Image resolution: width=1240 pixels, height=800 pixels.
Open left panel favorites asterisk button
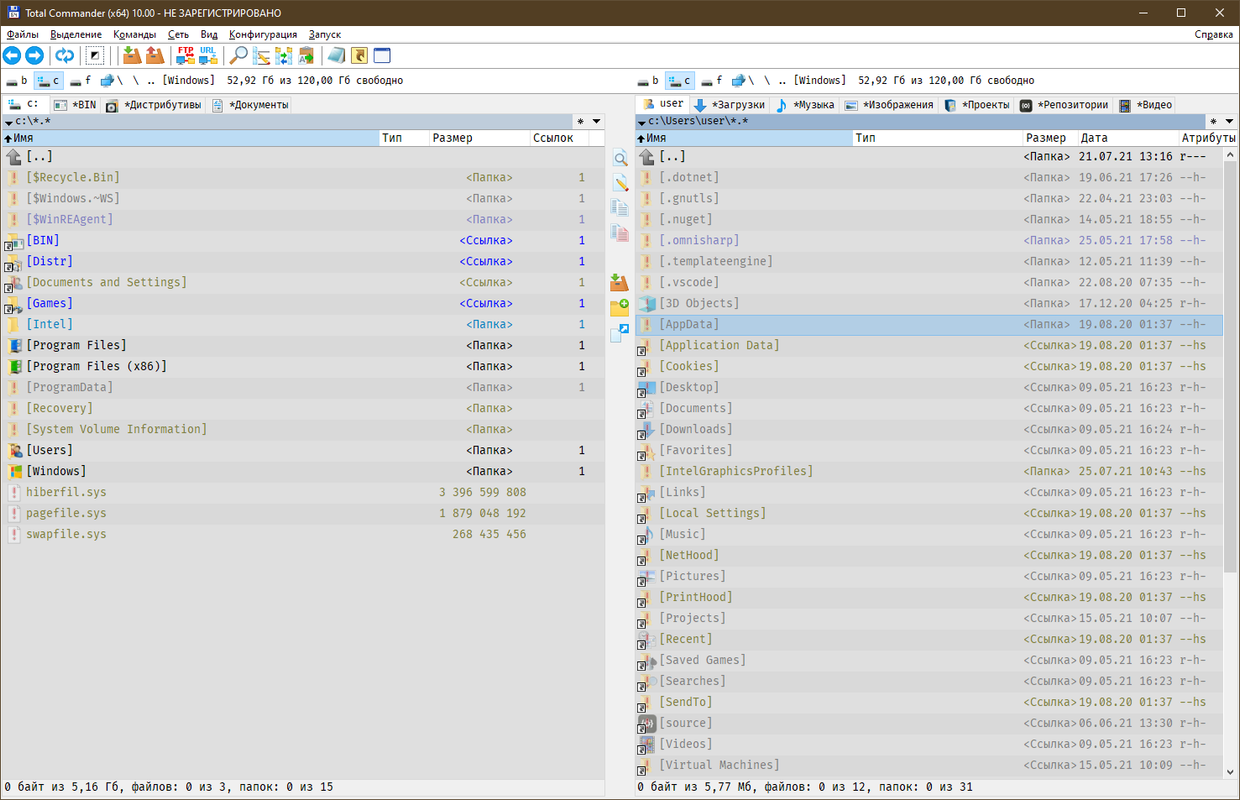pos(580,122)
